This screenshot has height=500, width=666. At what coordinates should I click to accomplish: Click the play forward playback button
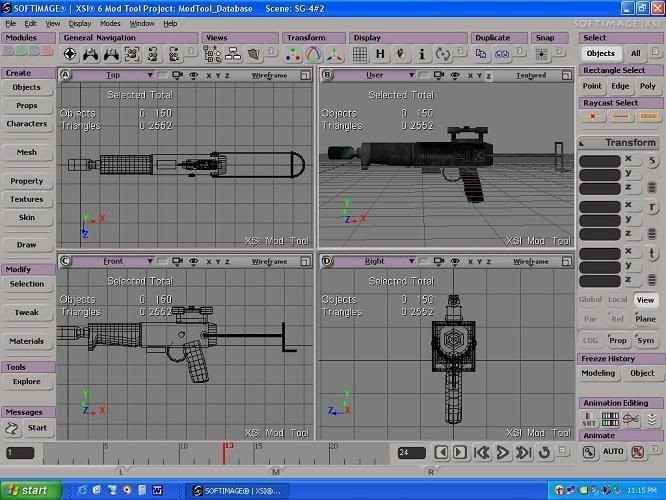pyautogui.click(x=502, y=452)
